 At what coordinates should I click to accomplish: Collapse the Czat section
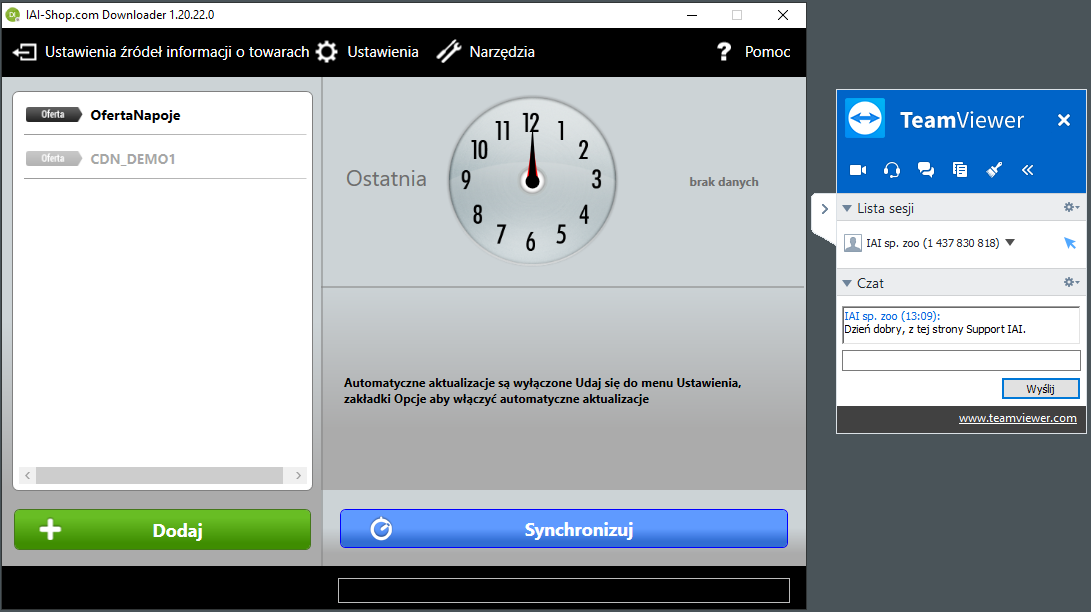[847, 283]
